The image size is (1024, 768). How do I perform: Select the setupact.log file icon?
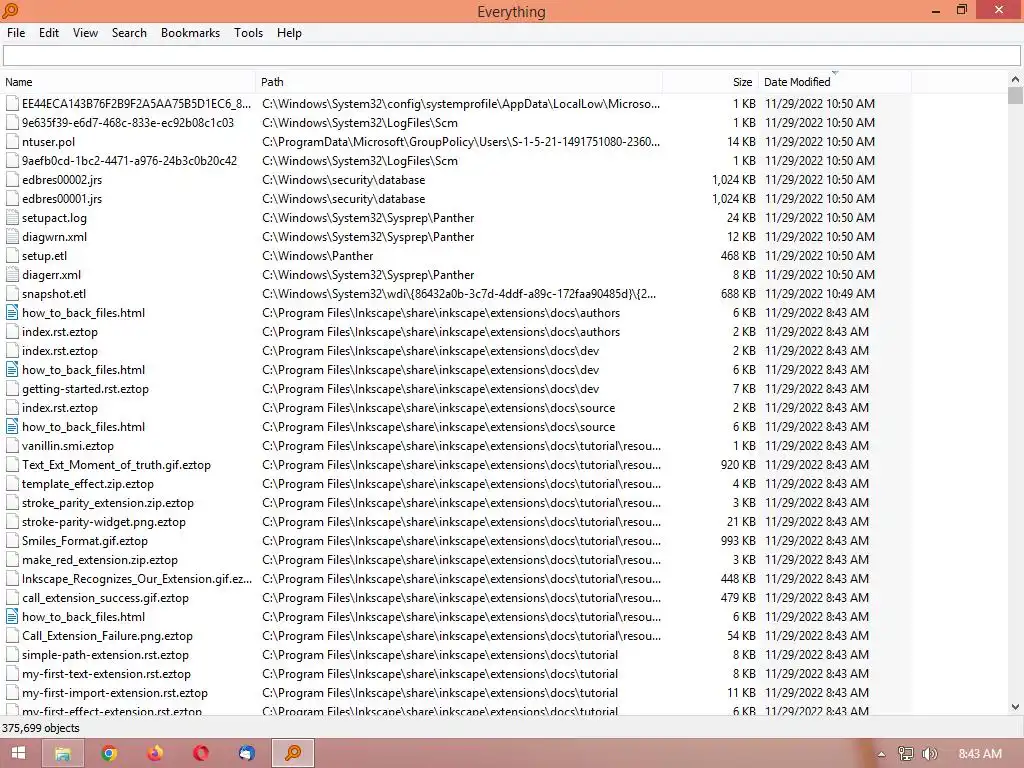click(12, 217)
